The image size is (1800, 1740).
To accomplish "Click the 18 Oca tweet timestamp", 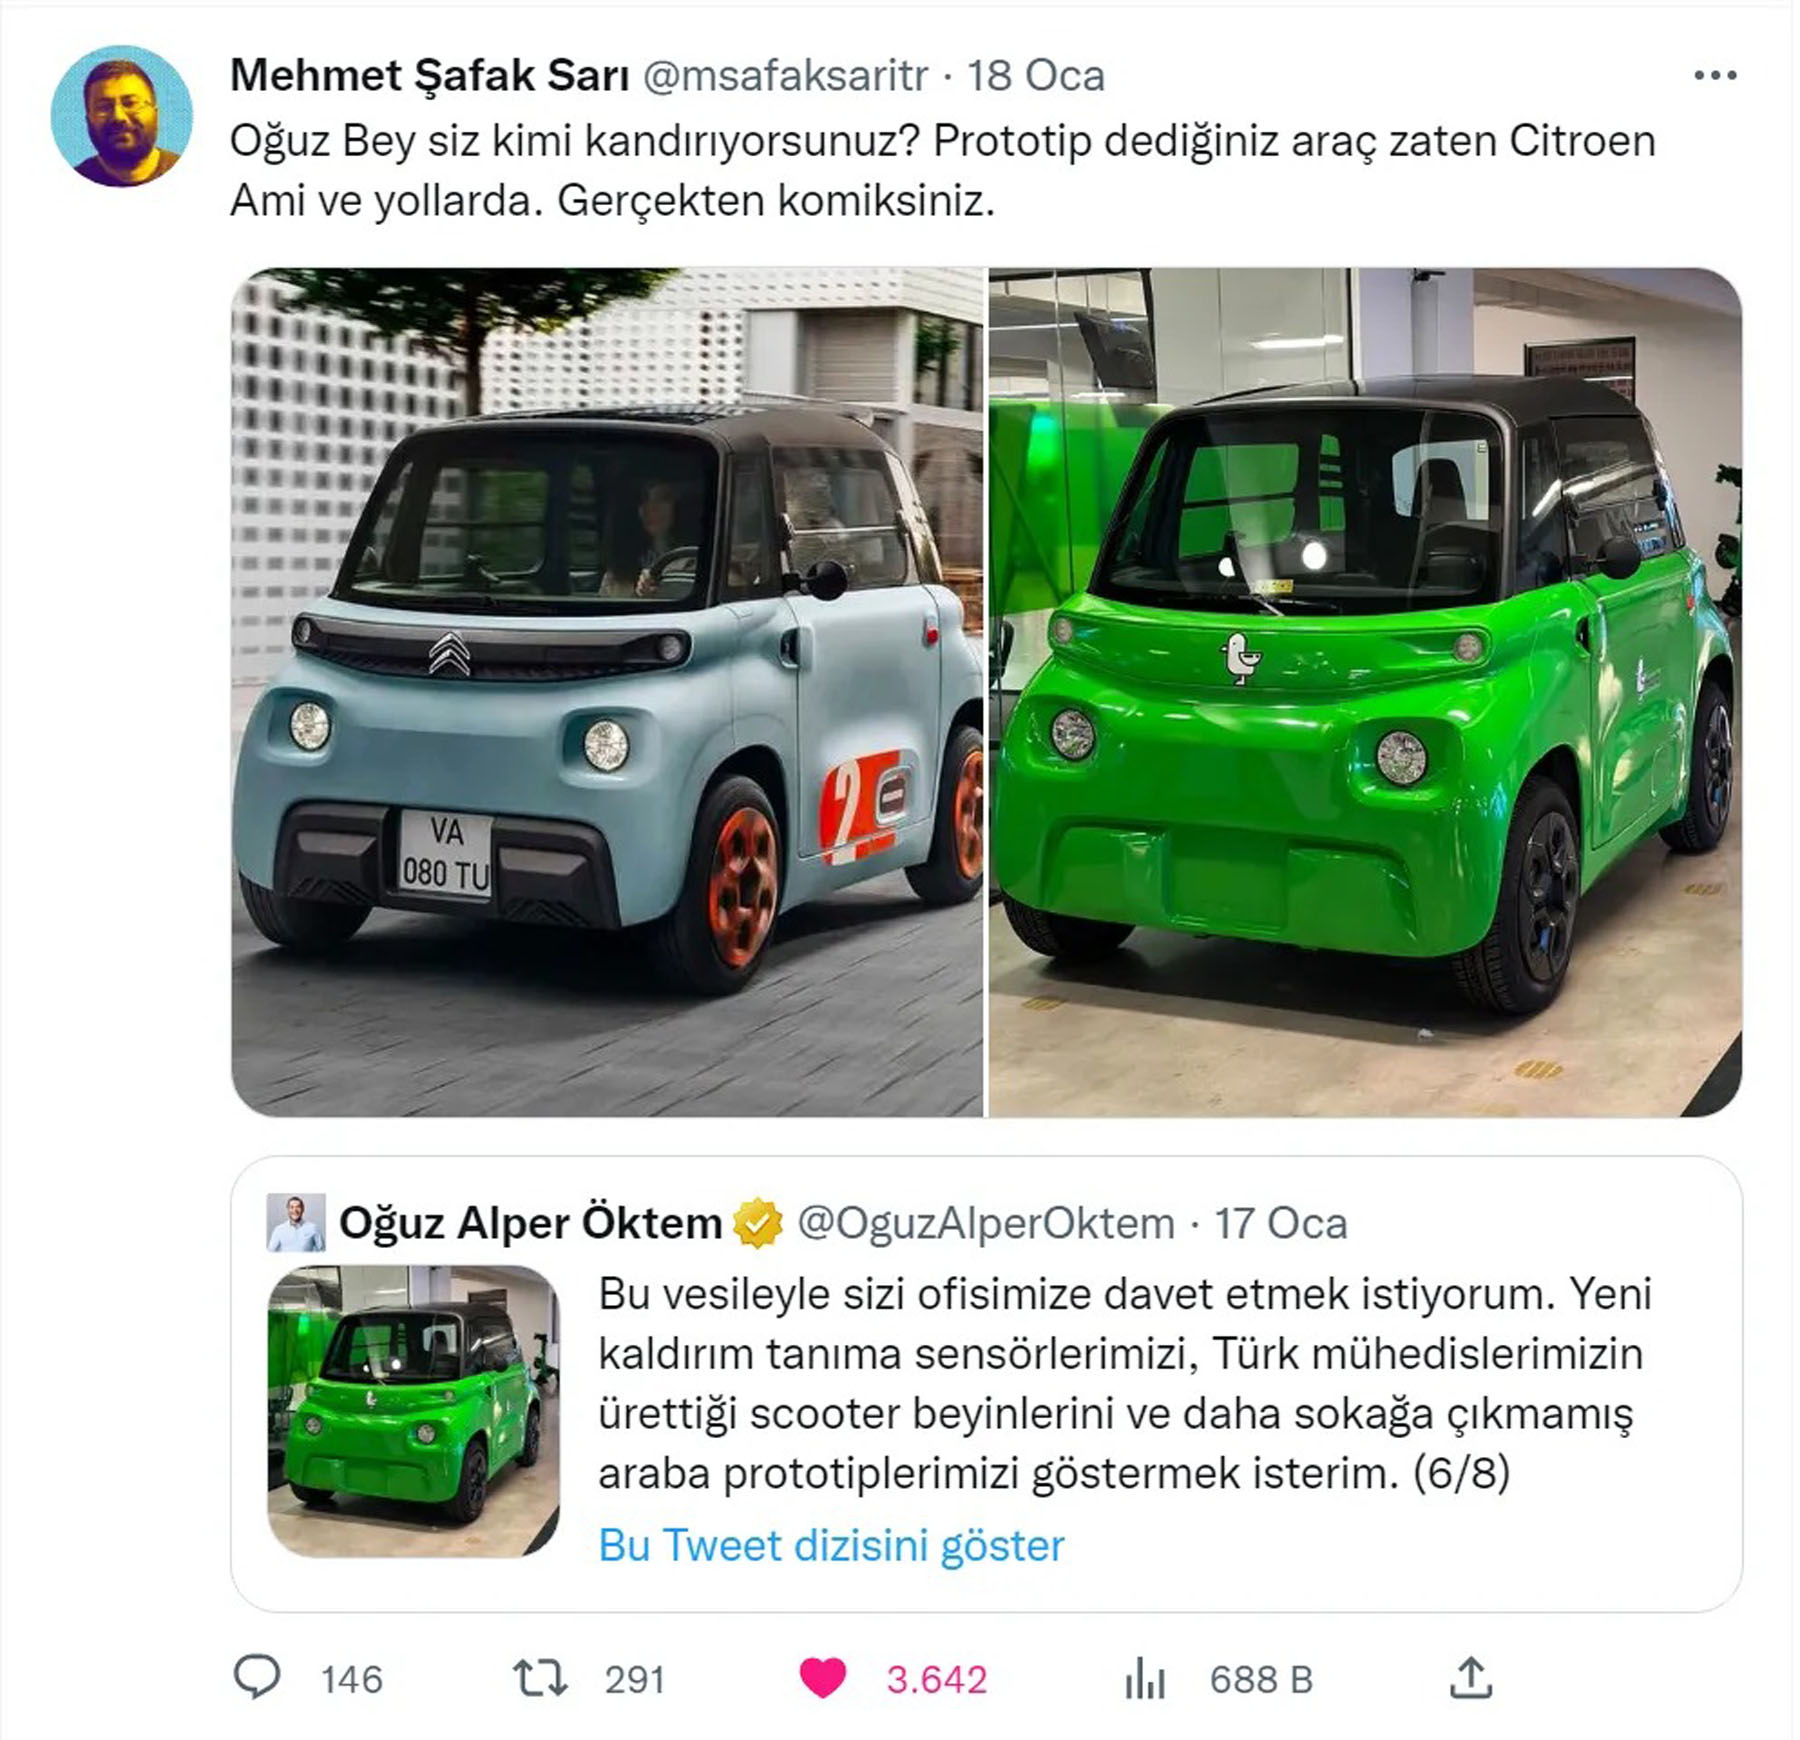I will [x=1036, y=76].
